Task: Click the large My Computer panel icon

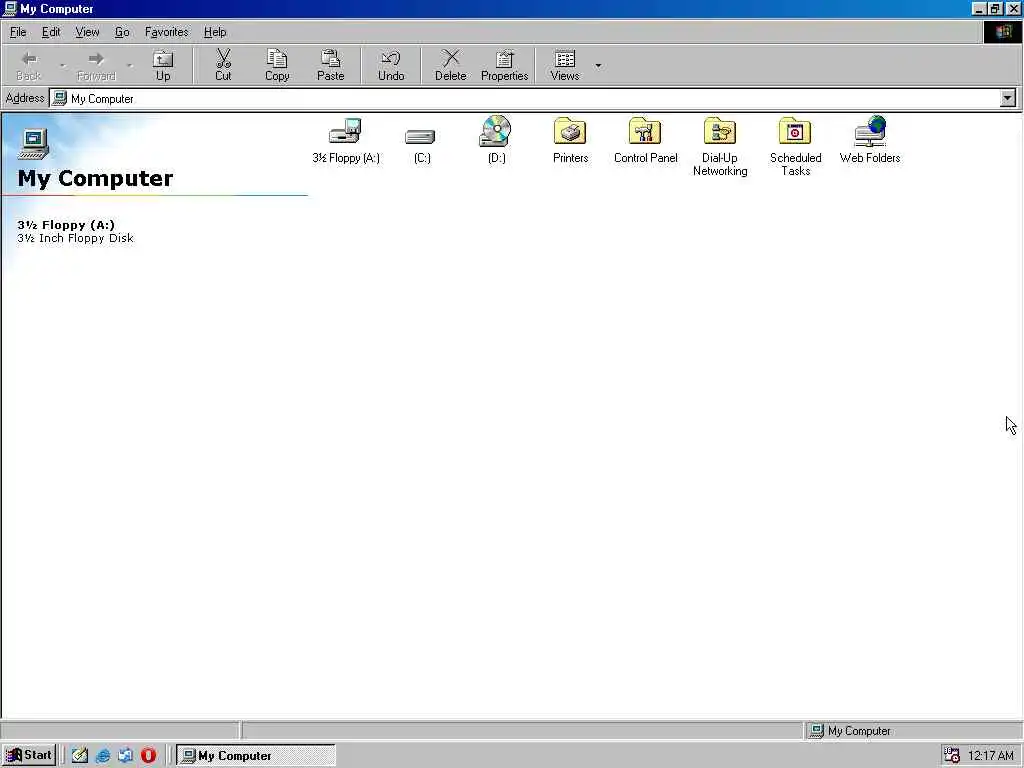Action: point(34,144)
